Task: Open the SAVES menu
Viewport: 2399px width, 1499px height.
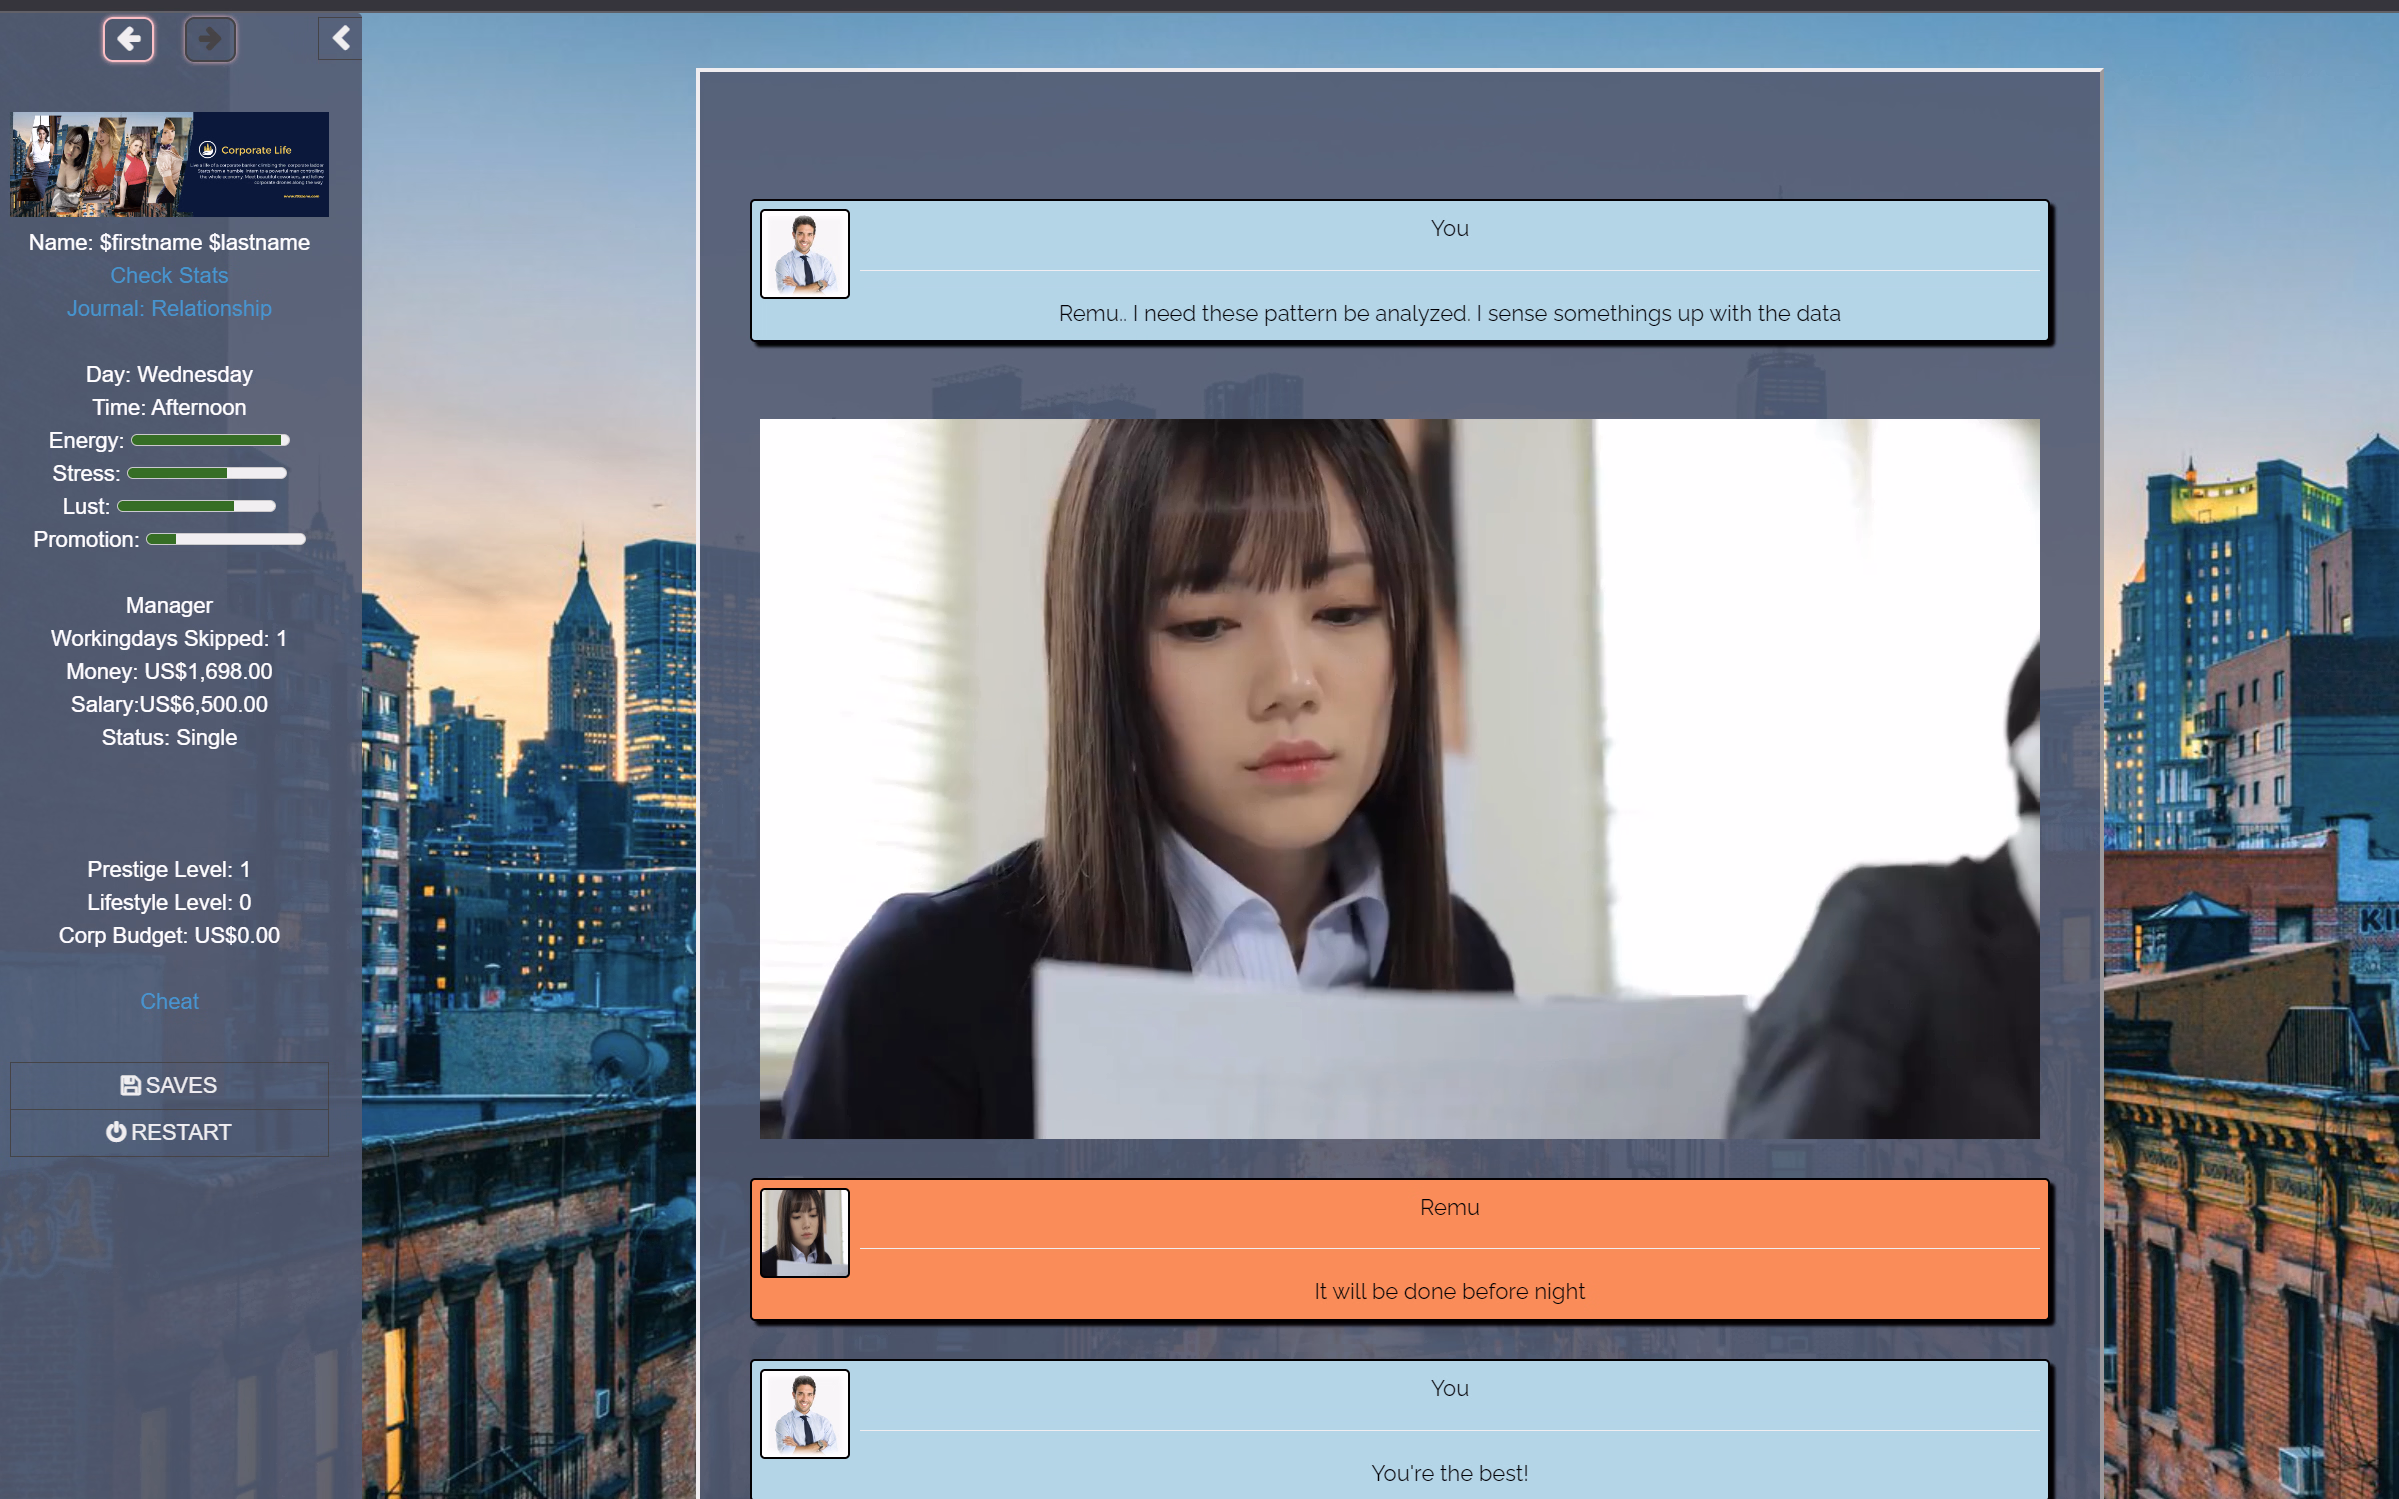Action: [x=169, y=1085]
